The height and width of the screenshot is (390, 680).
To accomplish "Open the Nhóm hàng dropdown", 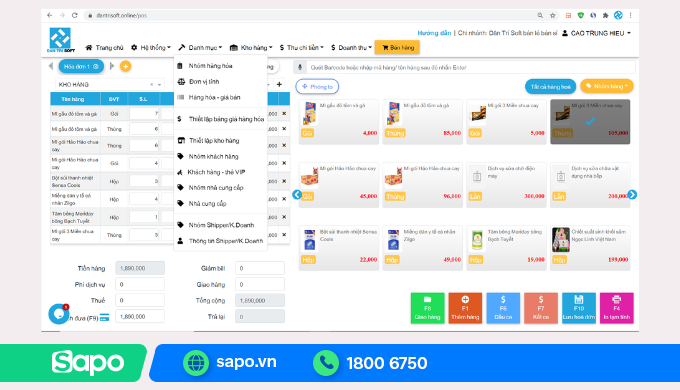I will click(x=607, y=86).
